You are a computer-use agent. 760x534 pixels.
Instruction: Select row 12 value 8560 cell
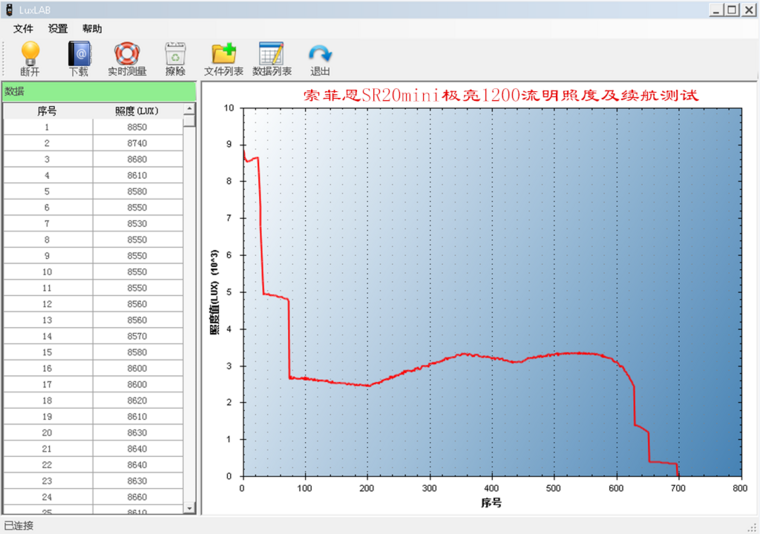coord(138,304)
